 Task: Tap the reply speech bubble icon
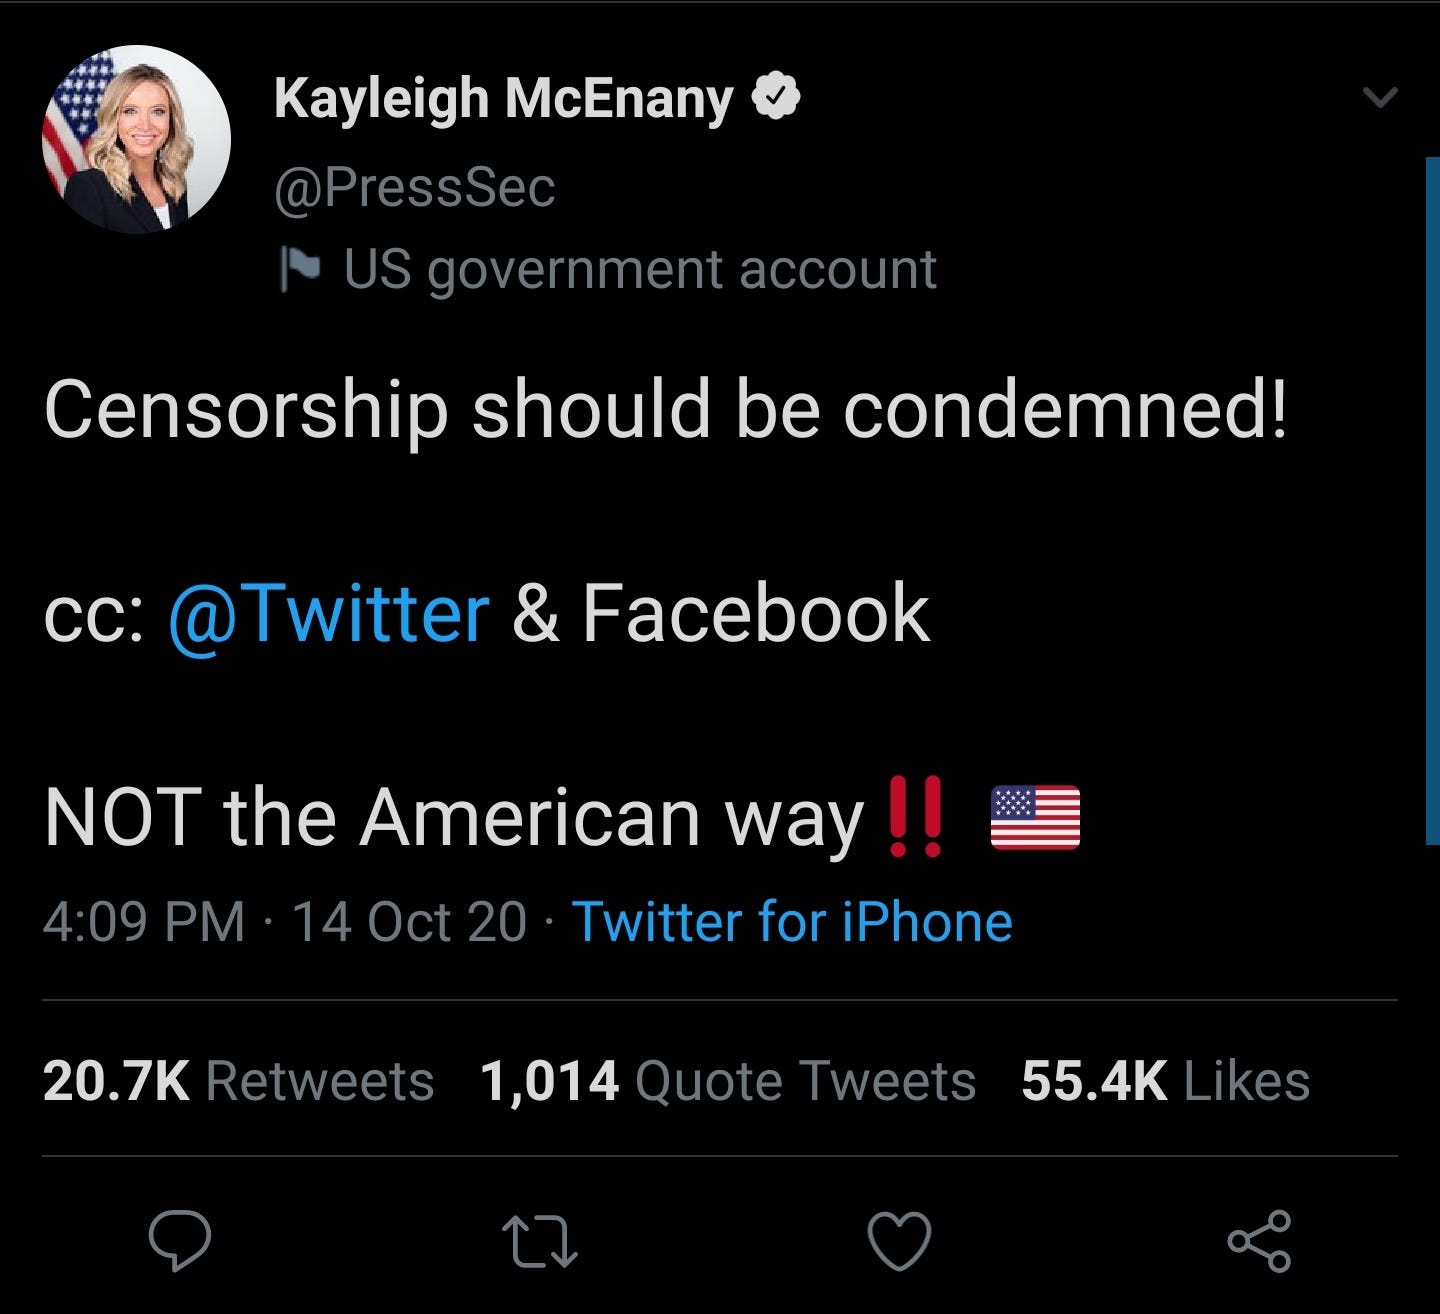180,1241
